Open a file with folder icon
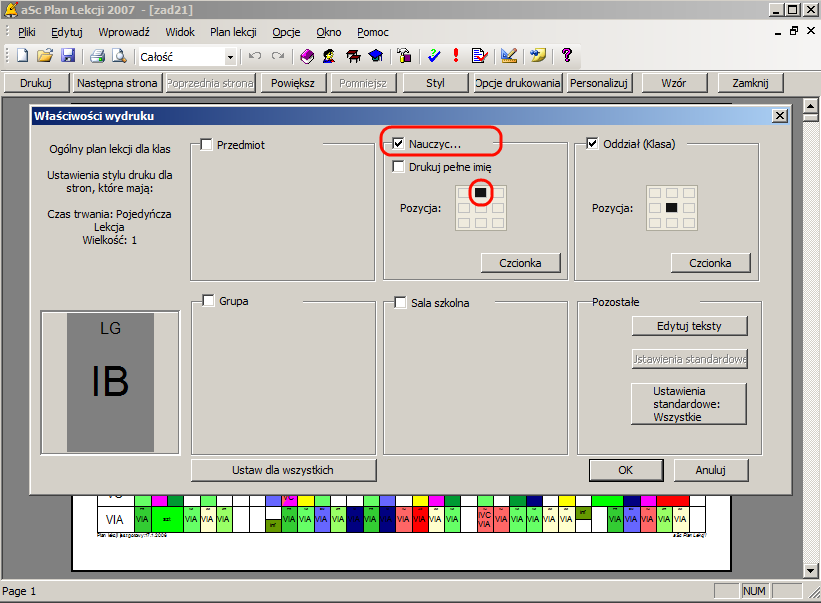 click(45, 55)
